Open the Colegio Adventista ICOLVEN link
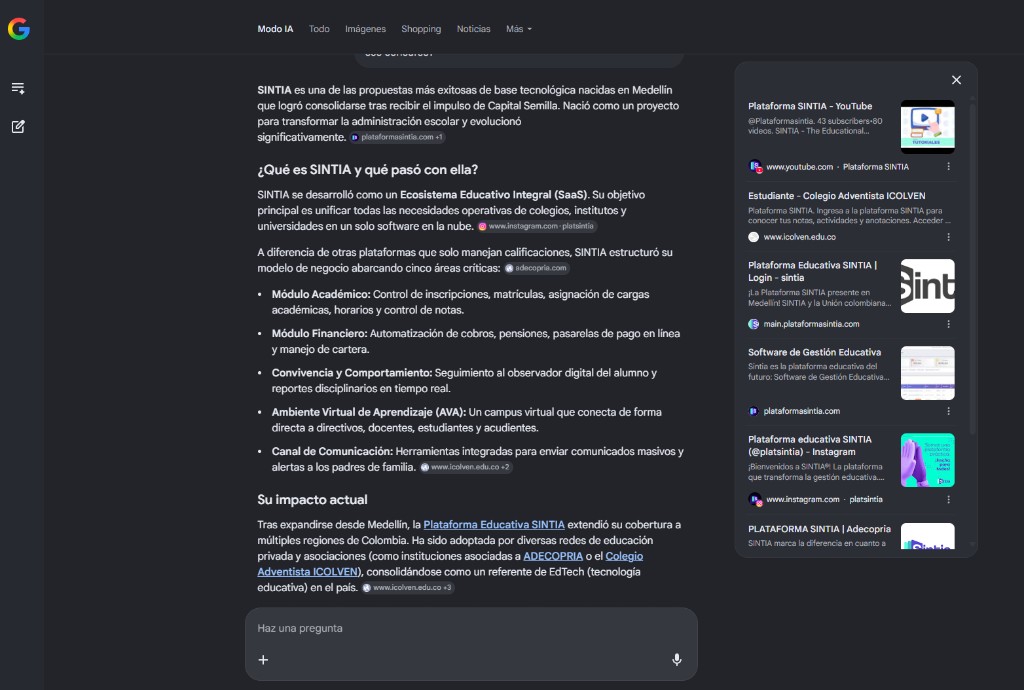The width and height of the screenshot is (1024, 690). 450,563
